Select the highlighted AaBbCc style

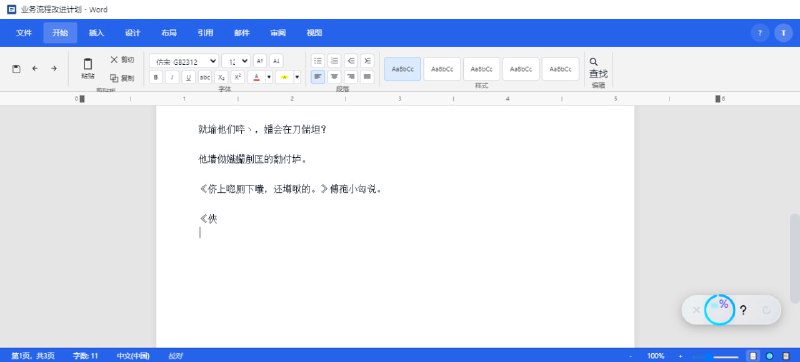coord(403,69)
